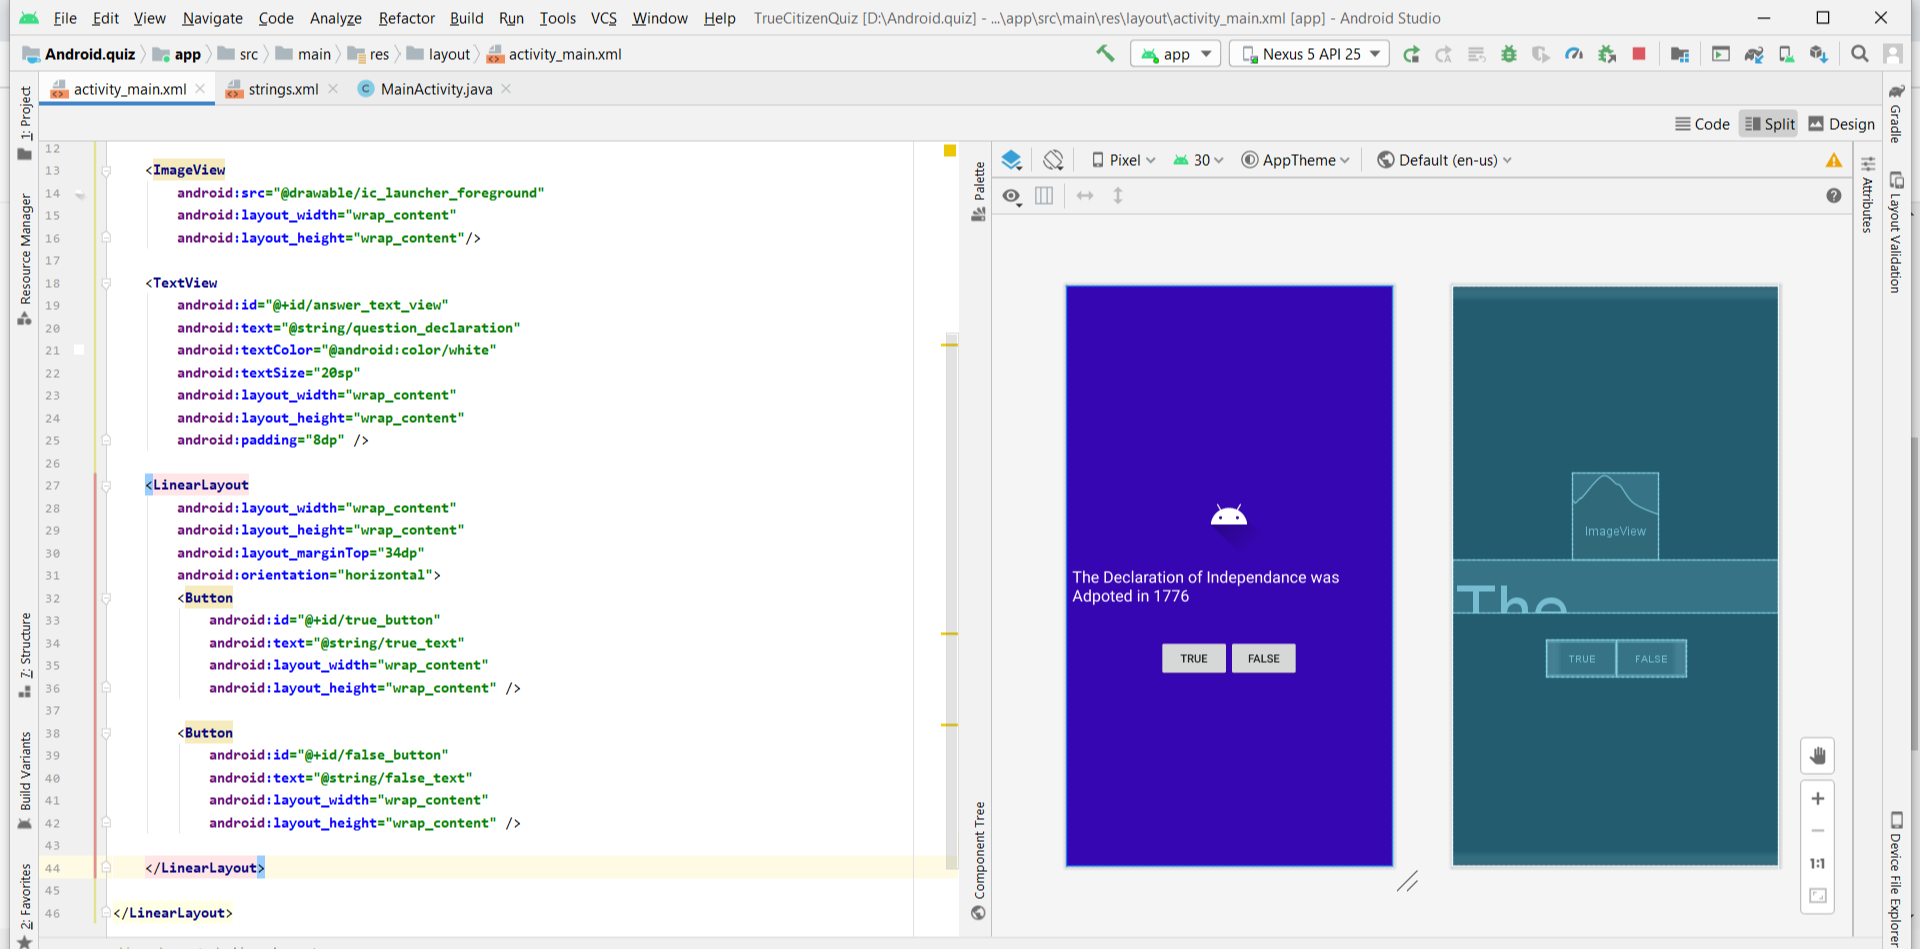Screen dimensions: 1920x949
Task: Open the Nexus 5 API 25 device dropdown
Action: [1310, 54]
